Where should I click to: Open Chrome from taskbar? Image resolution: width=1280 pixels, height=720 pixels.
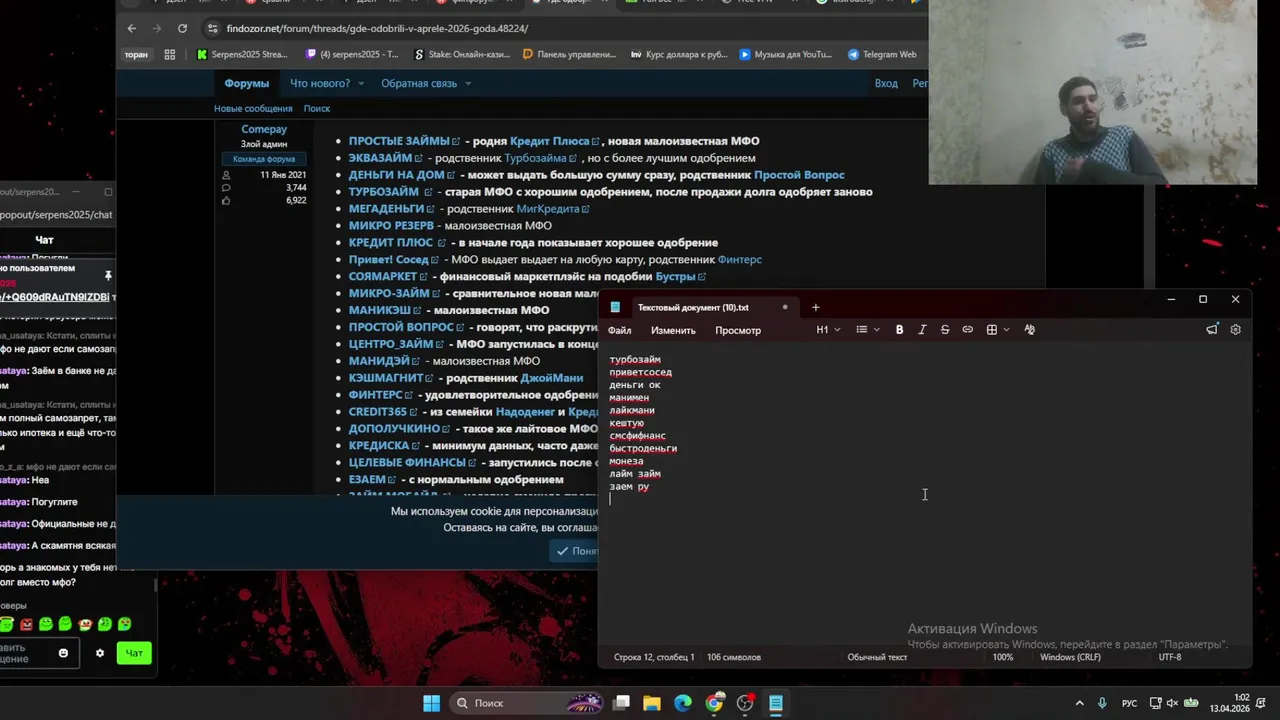click(714, 703)
